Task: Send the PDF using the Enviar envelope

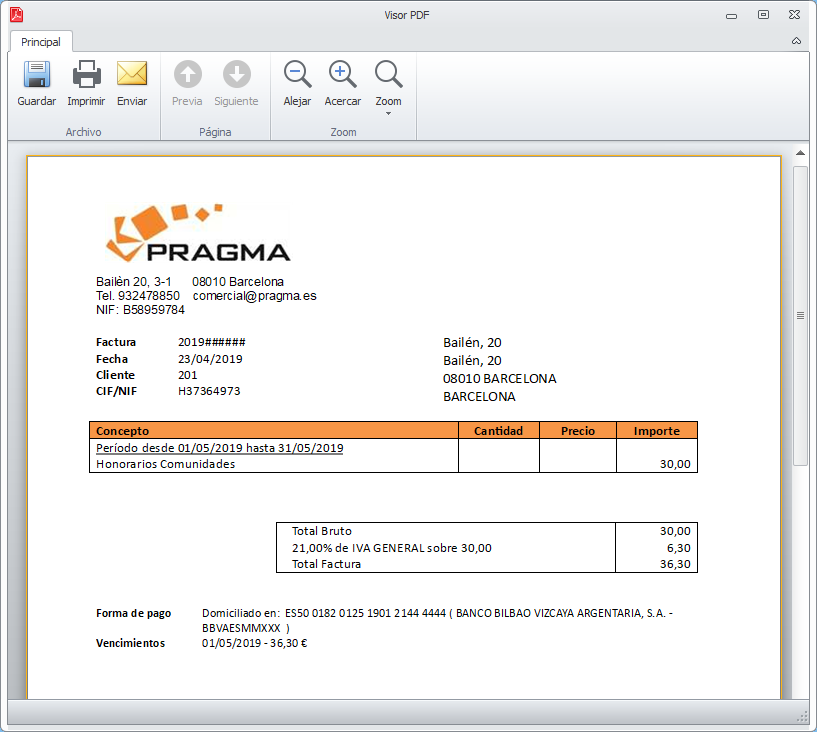Action: [132, 75]
